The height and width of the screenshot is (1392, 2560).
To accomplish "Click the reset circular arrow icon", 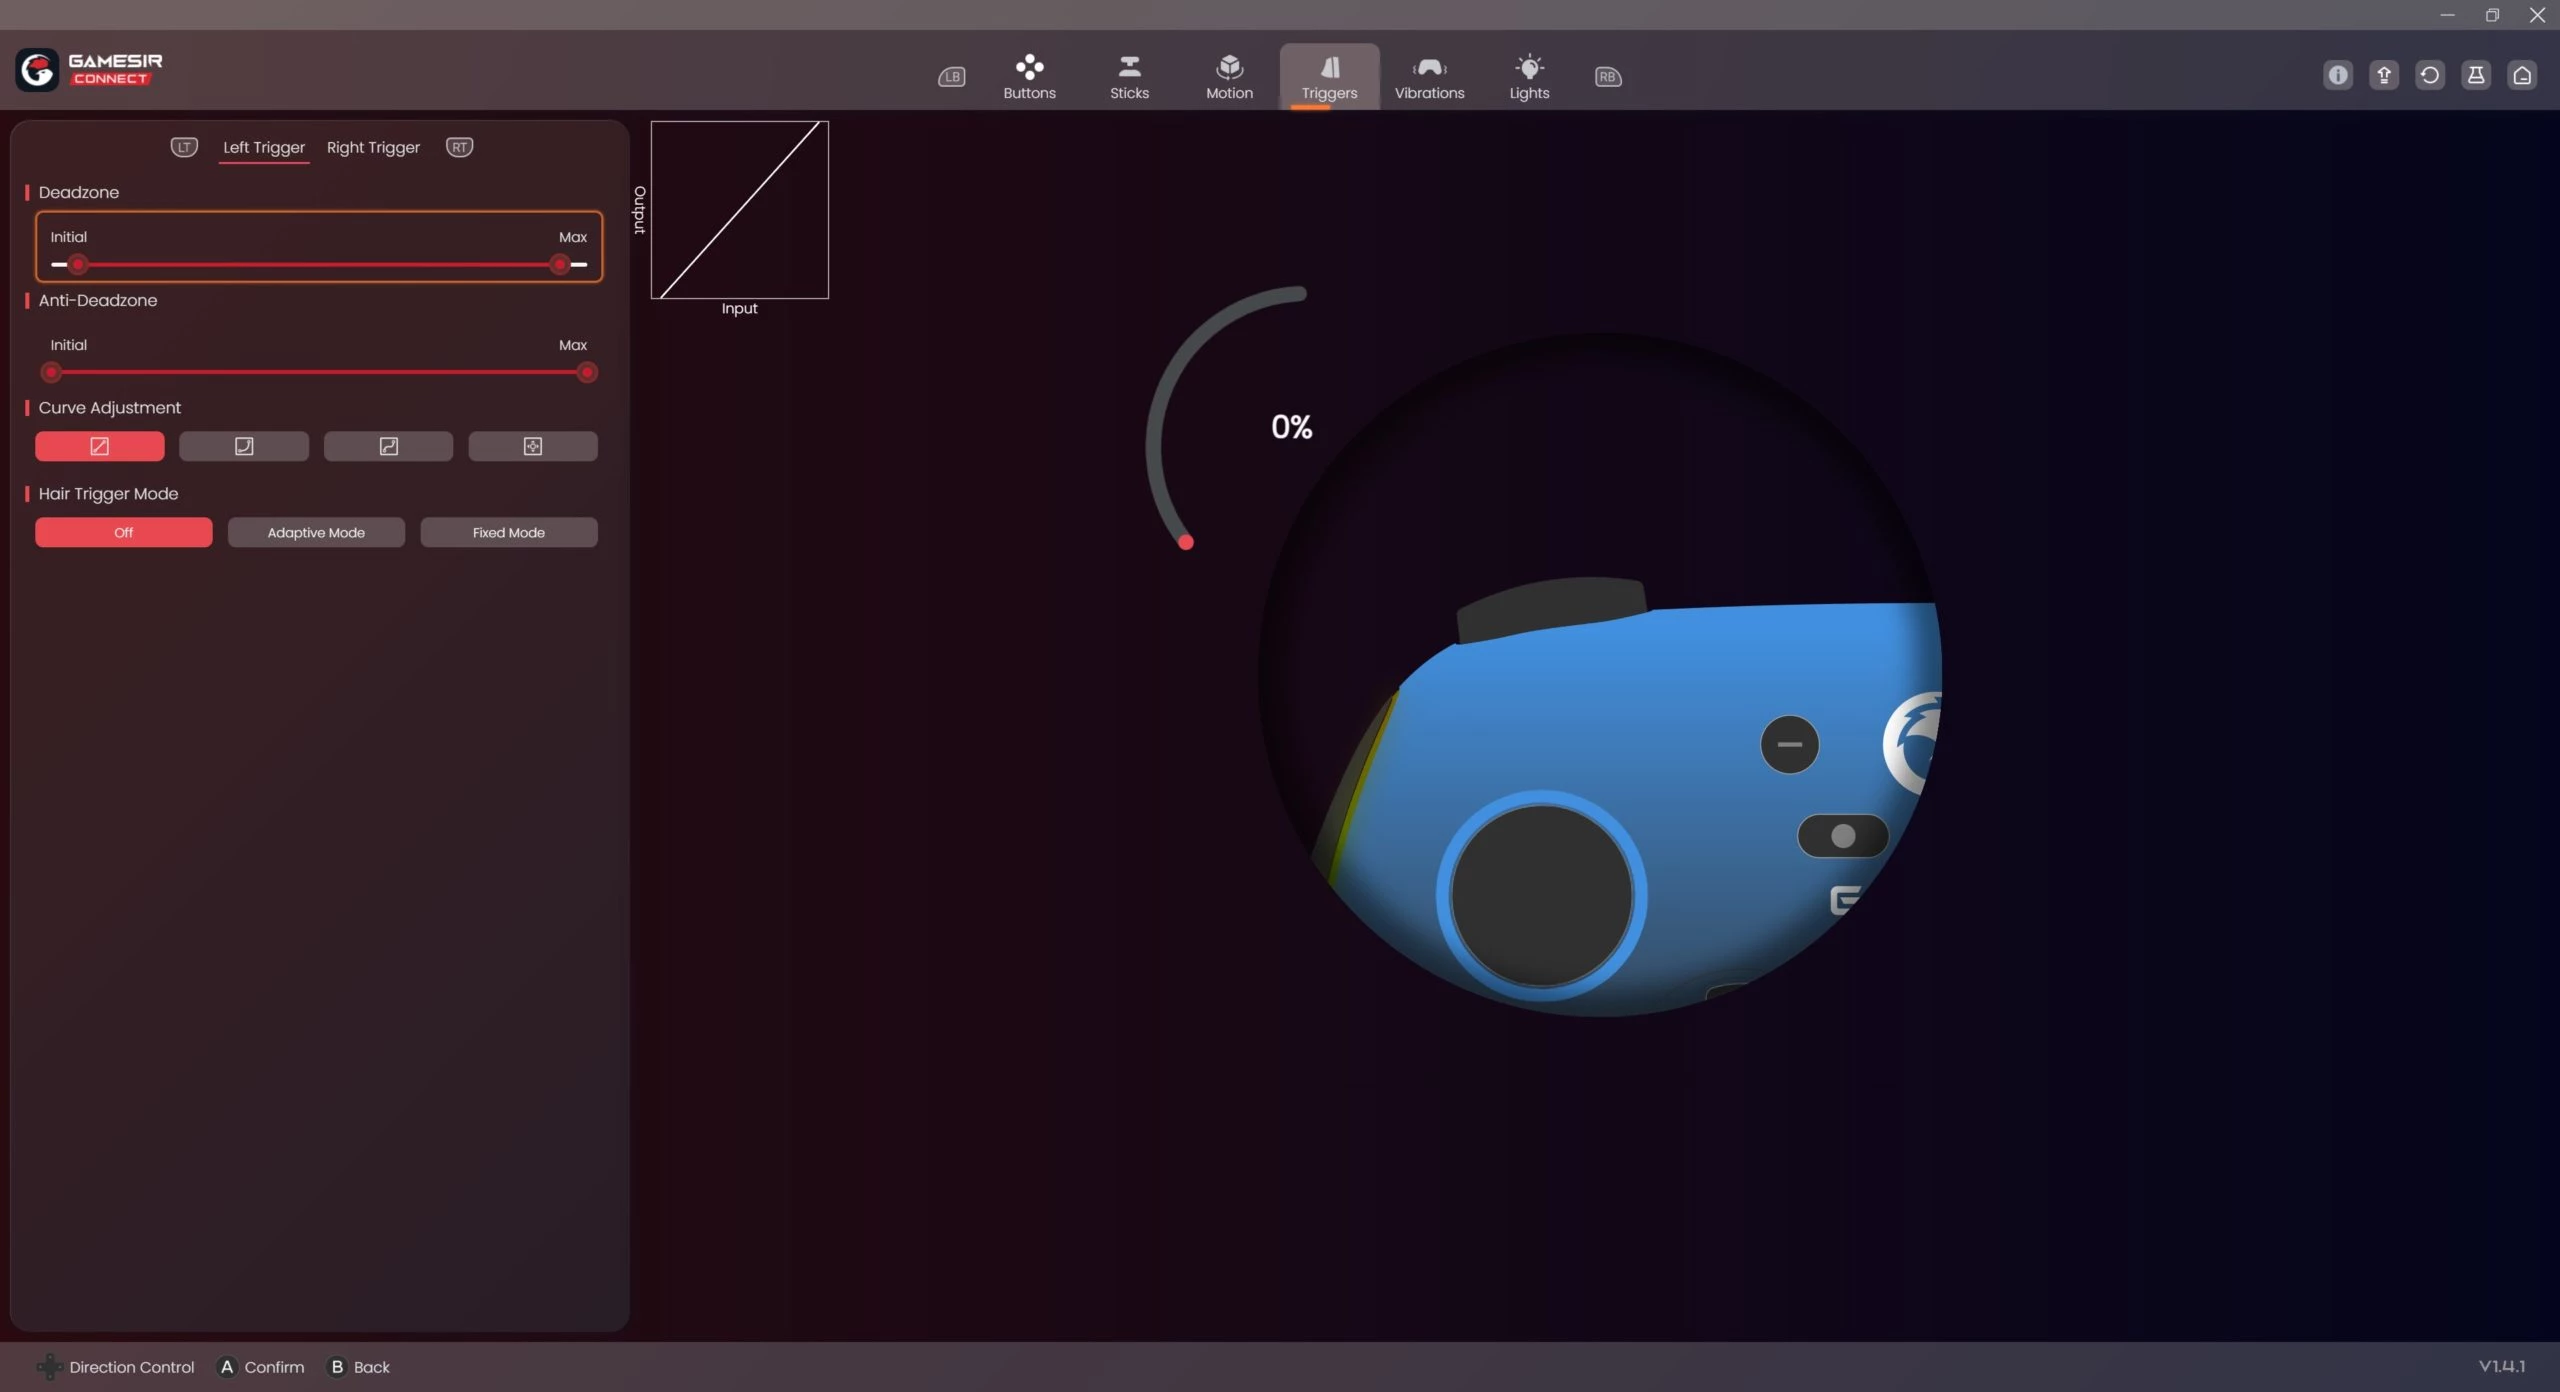I will tap(2429, 75).
